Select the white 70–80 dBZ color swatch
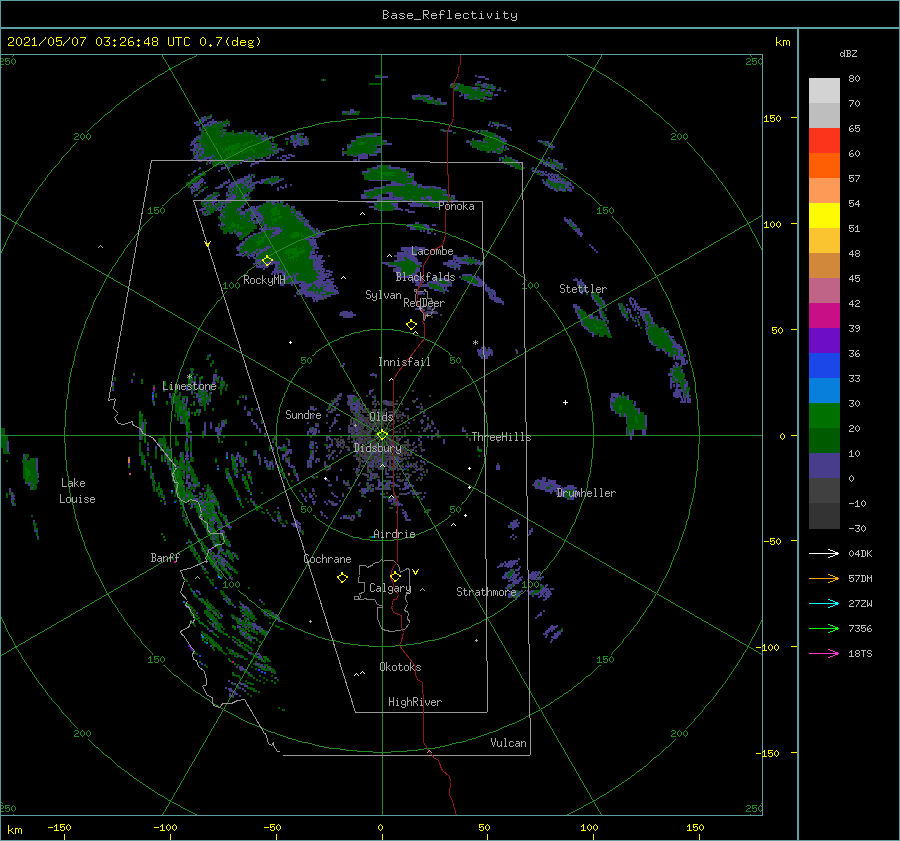This screenshot has width=900, height=841. coord(824,91)
